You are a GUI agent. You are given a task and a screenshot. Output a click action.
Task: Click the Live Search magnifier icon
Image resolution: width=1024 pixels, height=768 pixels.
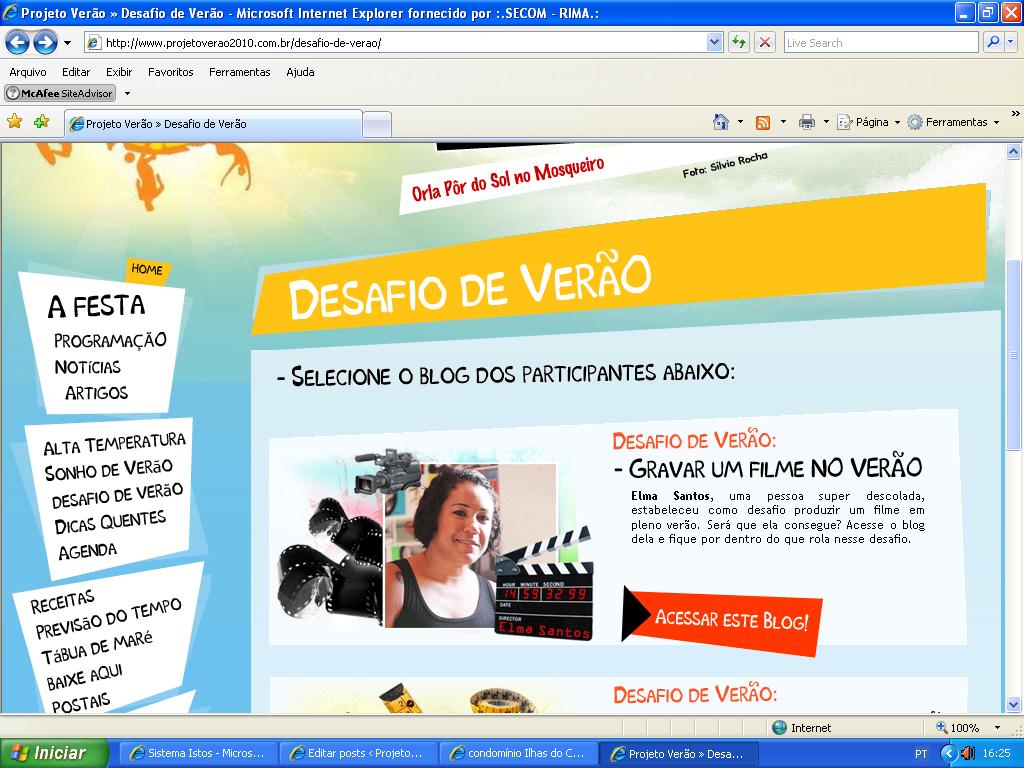click(x=993, y=42)
